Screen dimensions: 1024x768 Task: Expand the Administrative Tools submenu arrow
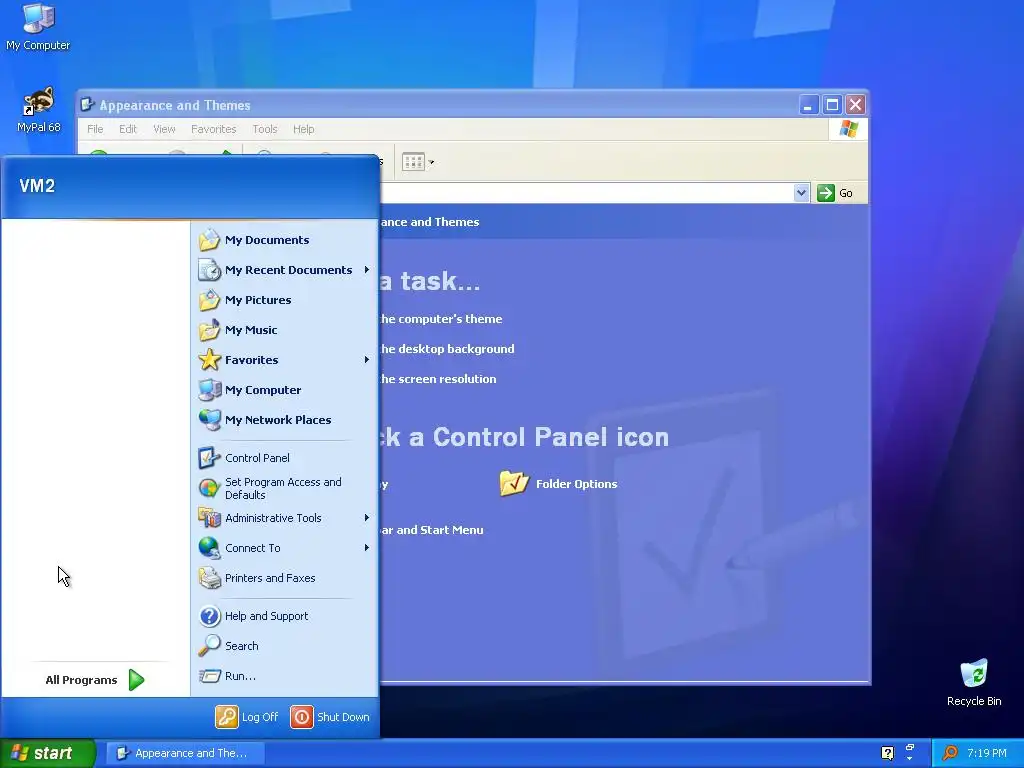[367, 518]
